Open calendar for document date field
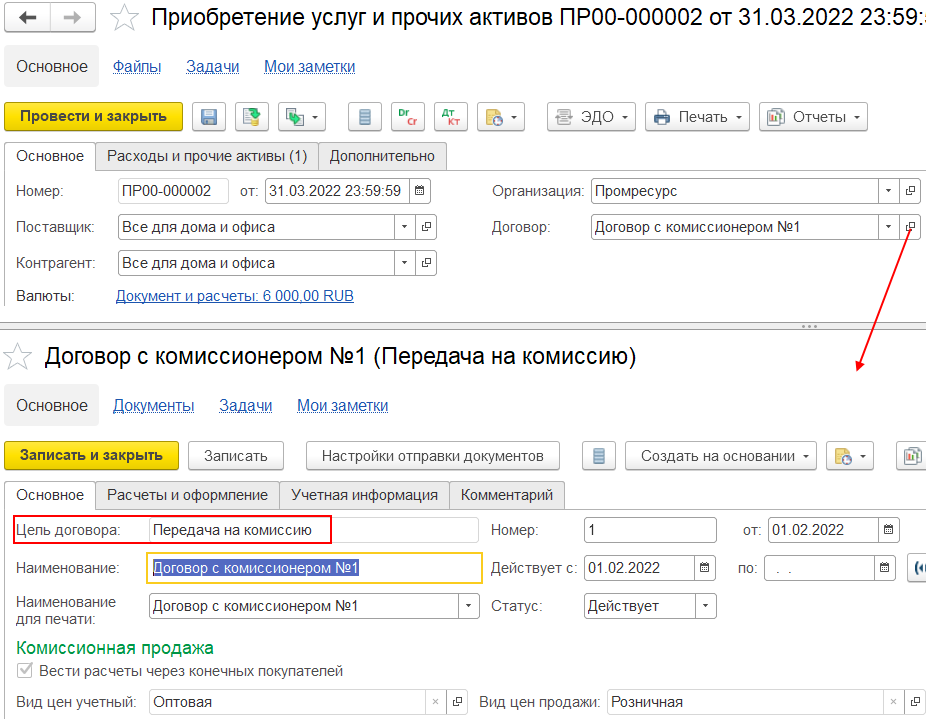Screen dimensions: 926x719 pyautogui.click(x=420, y=191)
